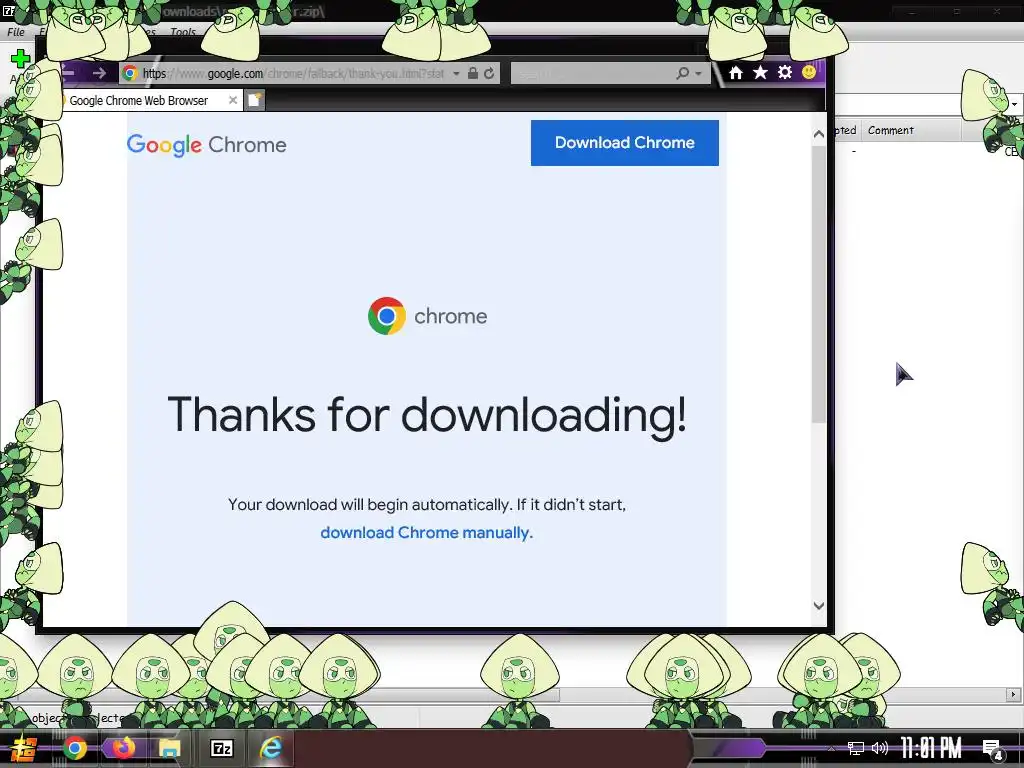Click the address bar URL field
Image resolution: width=1024 pixels, height=768 pixels.
tap(293, 73)
